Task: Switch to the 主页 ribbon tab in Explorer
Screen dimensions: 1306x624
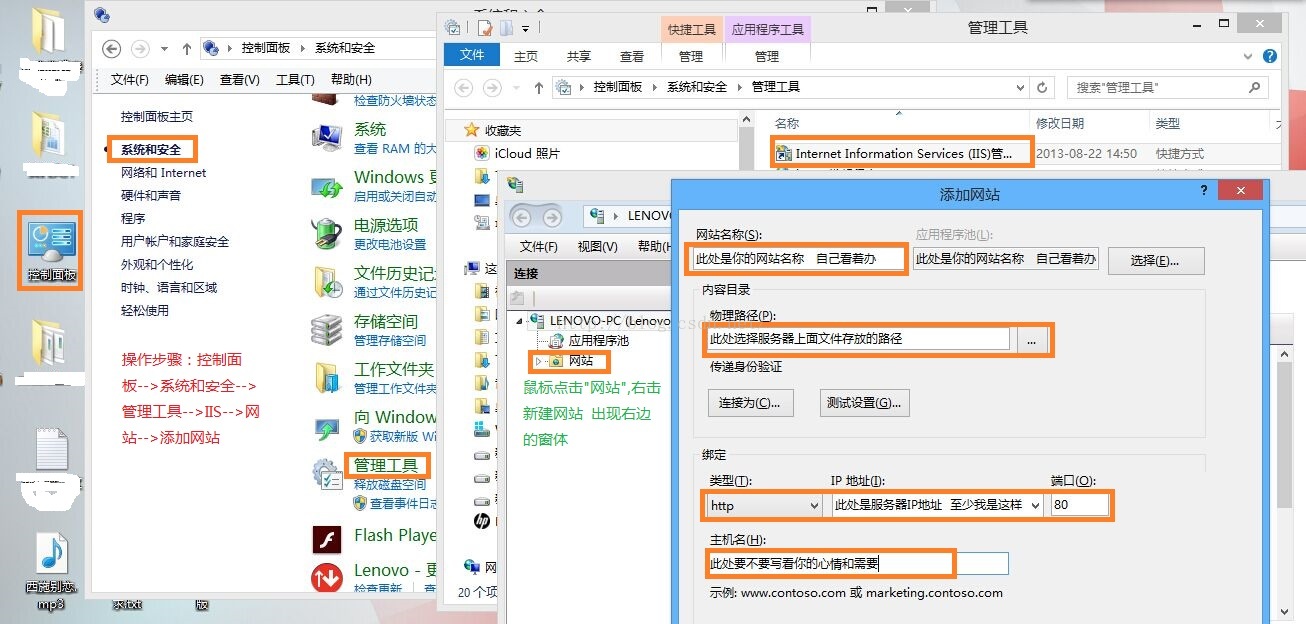Action: (x=526, y=56)
